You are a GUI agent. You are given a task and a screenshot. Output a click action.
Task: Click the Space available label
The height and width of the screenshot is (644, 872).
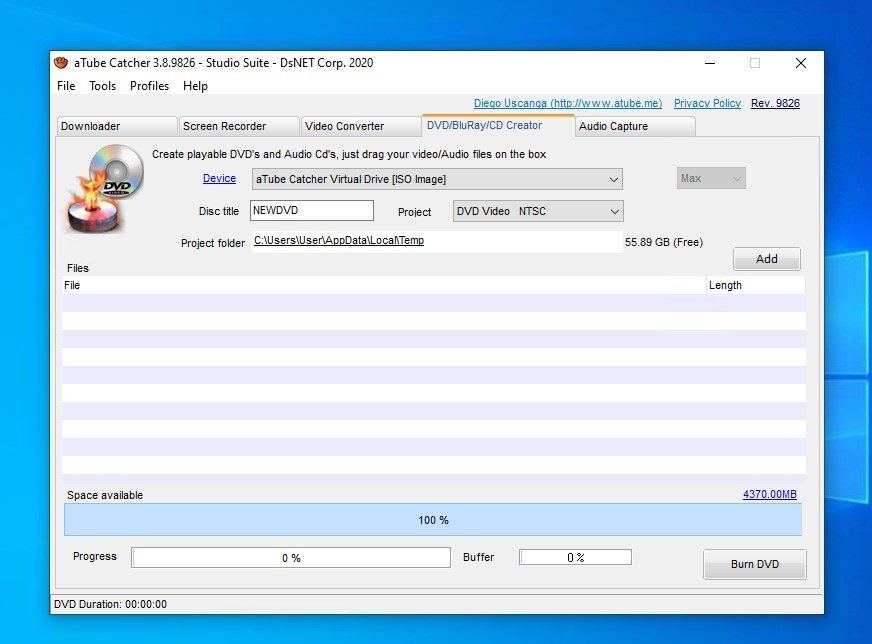[x=105, y=495]
